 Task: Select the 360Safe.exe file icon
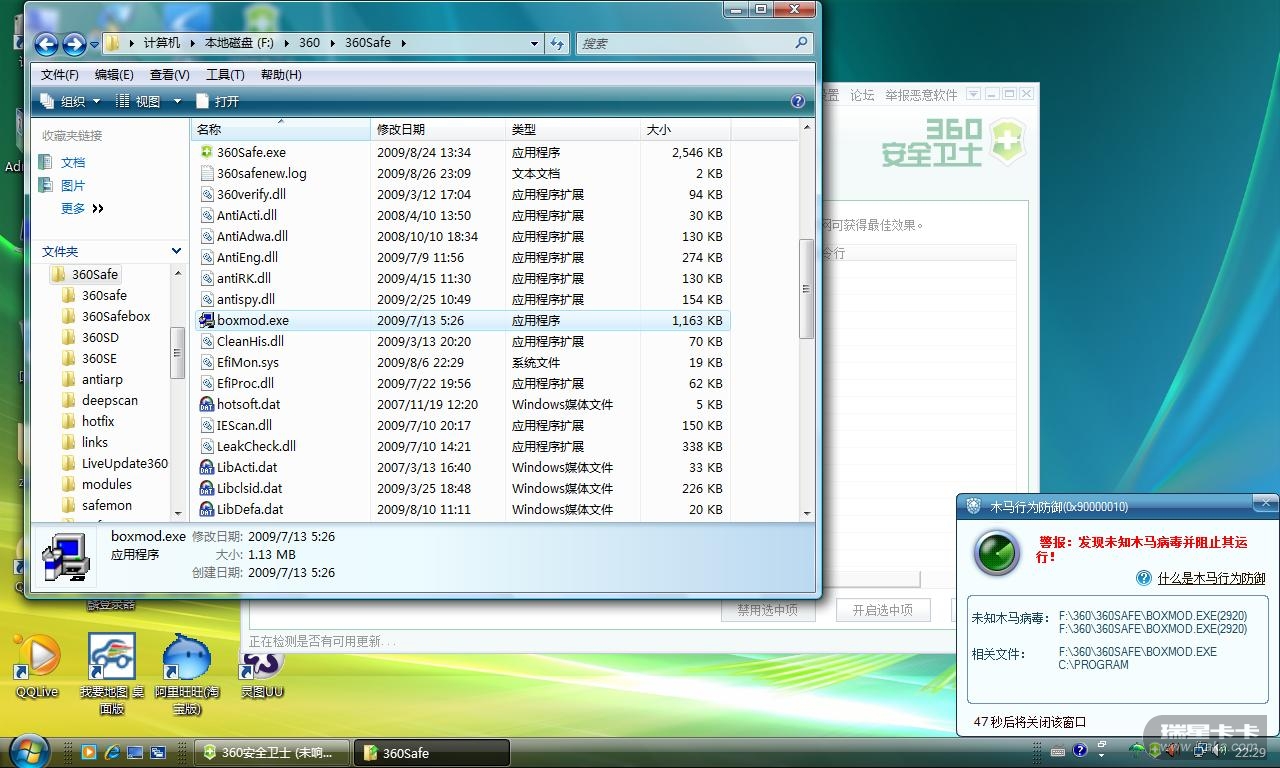(207, 152)
